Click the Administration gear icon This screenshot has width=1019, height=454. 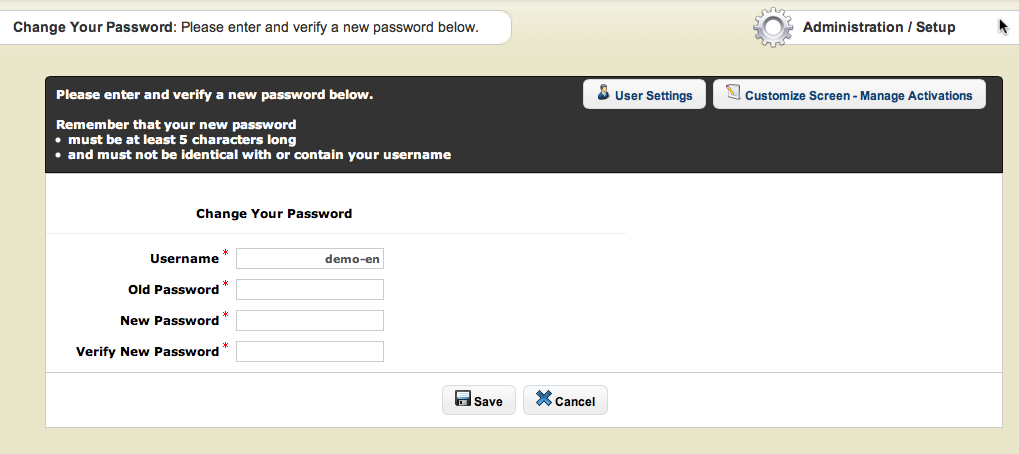(x=772, y=28)
